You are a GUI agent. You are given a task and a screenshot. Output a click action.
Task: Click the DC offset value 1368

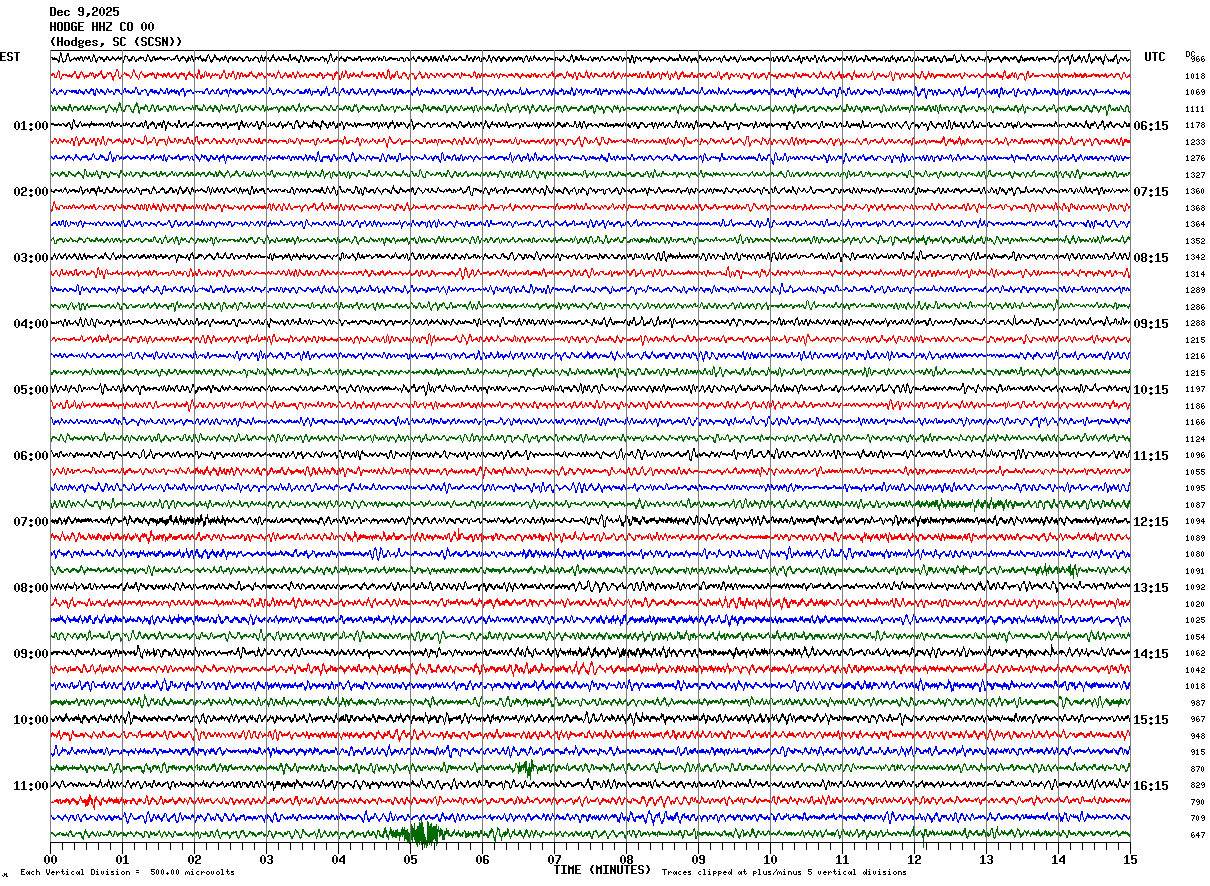[x=1195, y=208]
